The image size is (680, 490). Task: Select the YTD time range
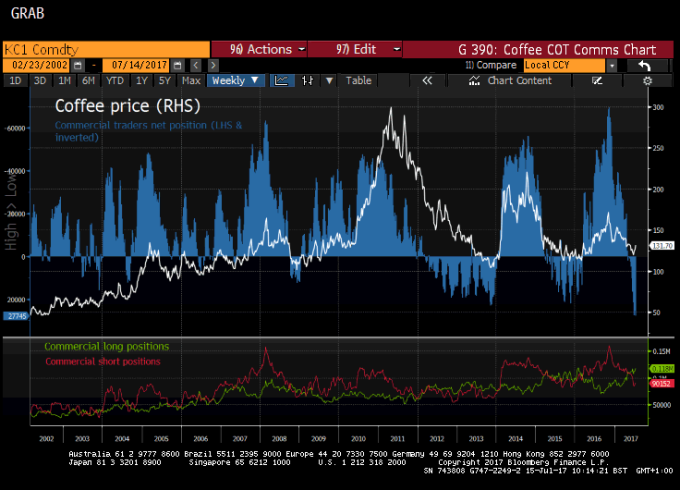click(115, 80)
